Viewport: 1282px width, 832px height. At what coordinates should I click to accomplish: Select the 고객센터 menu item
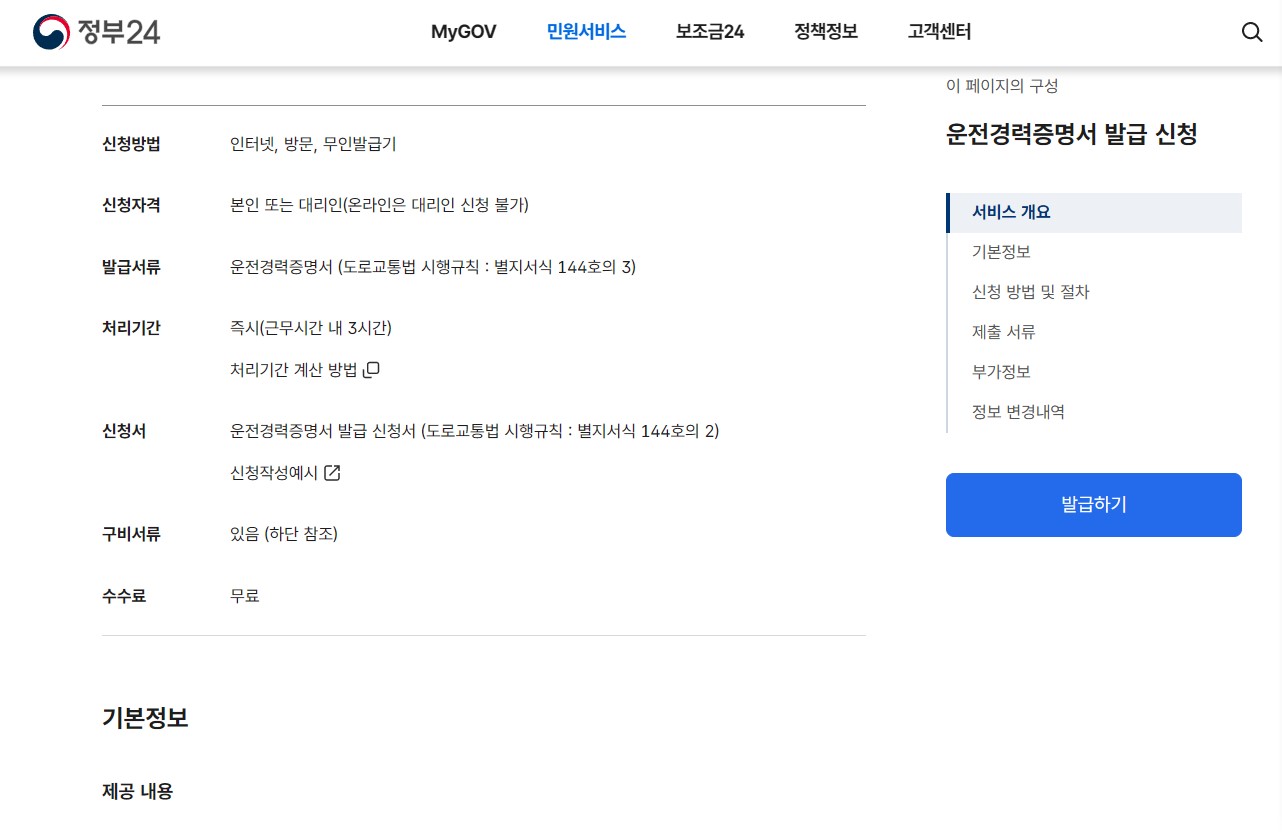pos(937,31)
